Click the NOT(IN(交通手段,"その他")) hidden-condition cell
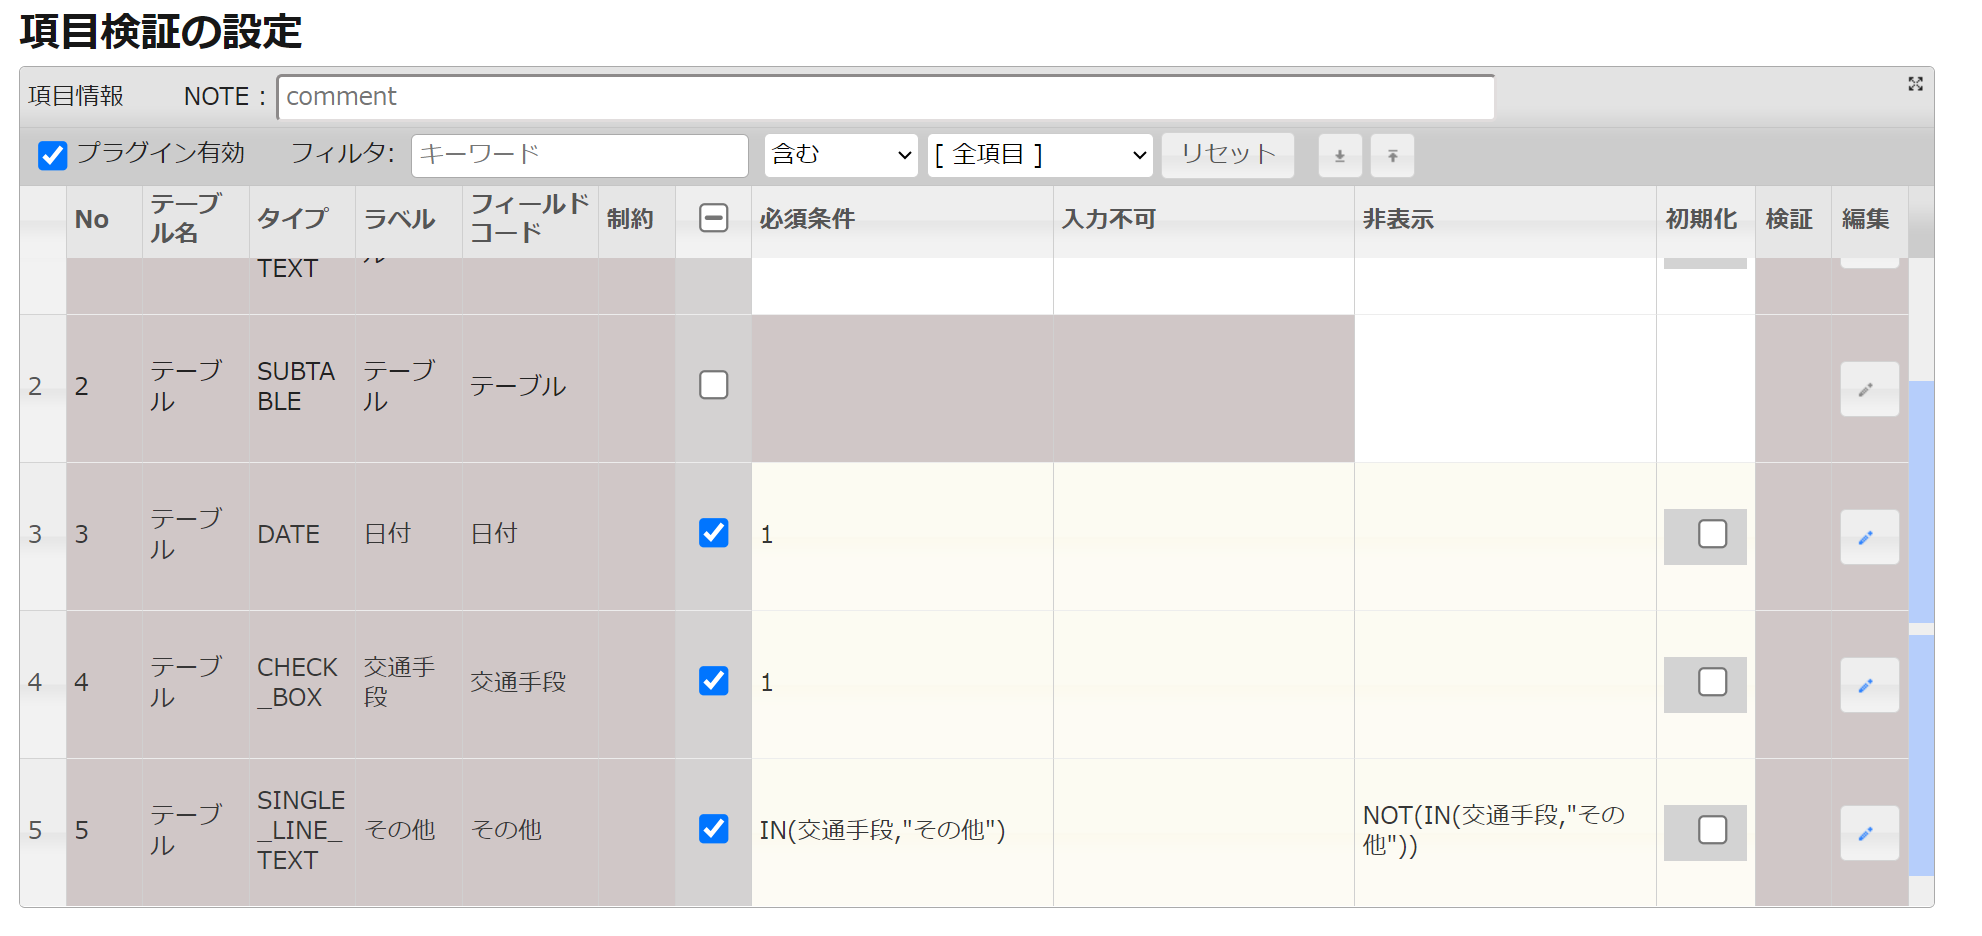The image size is (1982, 936). 1505,832
